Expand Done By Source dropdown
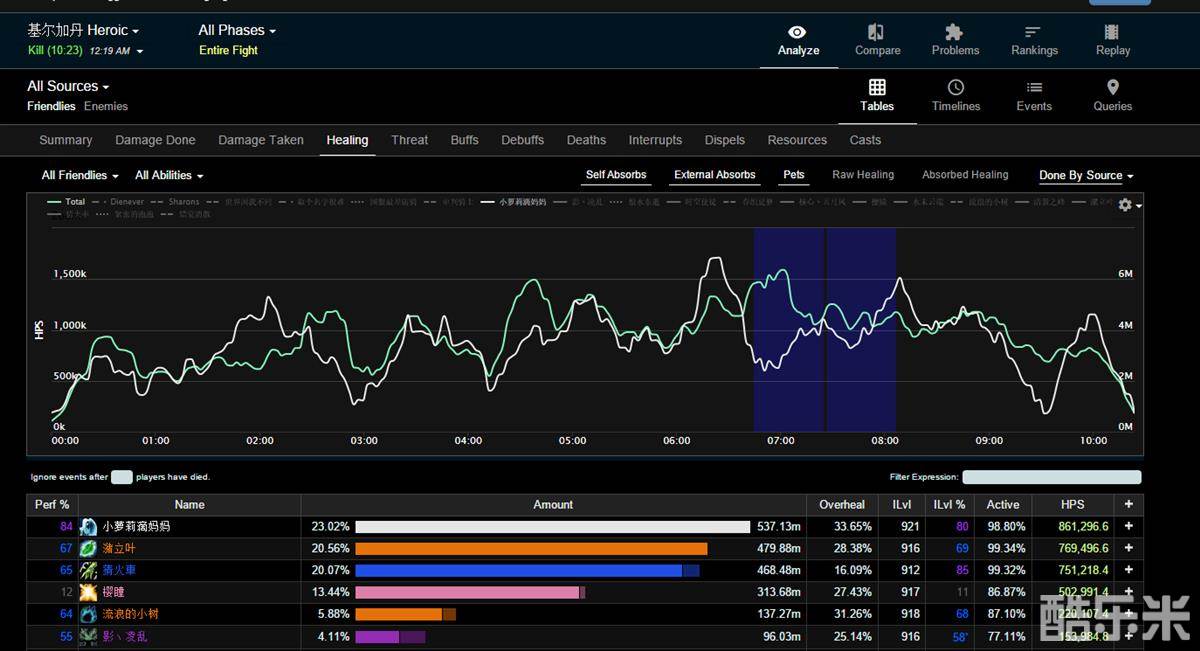Viewport: 1200px width, 651px height. coord(1086,176)
